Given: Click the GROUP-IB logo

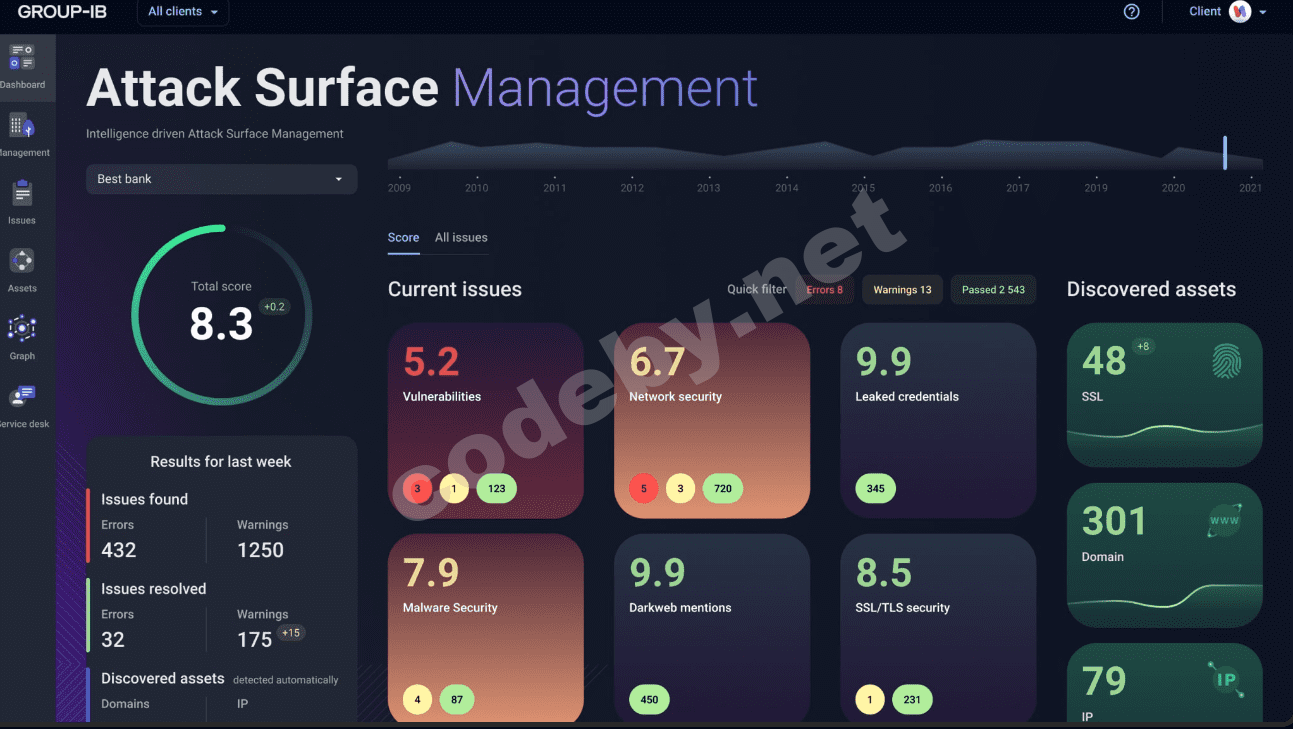Looking at the screenshot, I should [x=62, y=12].
